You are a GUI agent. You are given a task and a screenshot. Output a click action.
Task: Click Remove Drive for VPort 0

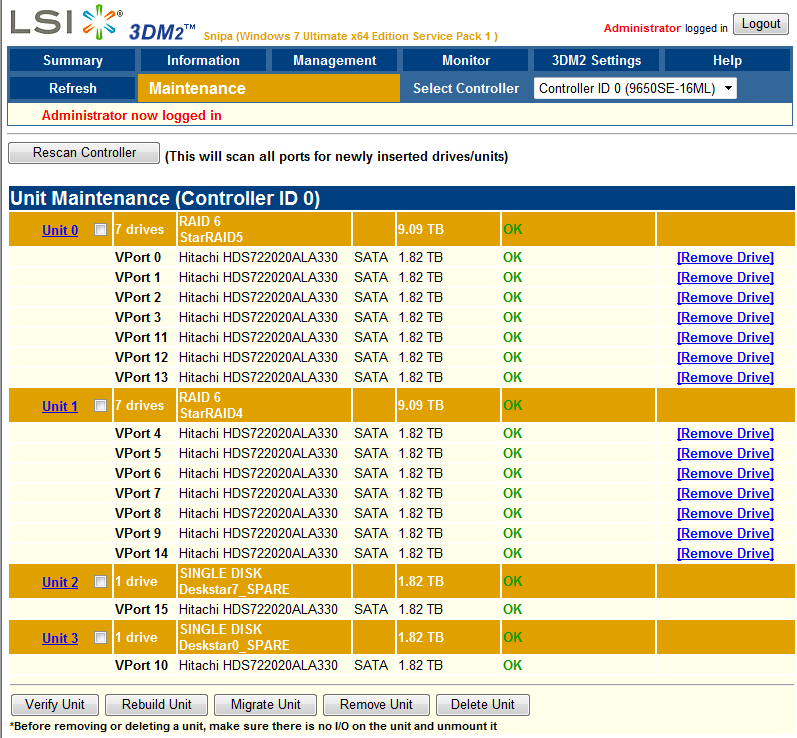(725, 258)
